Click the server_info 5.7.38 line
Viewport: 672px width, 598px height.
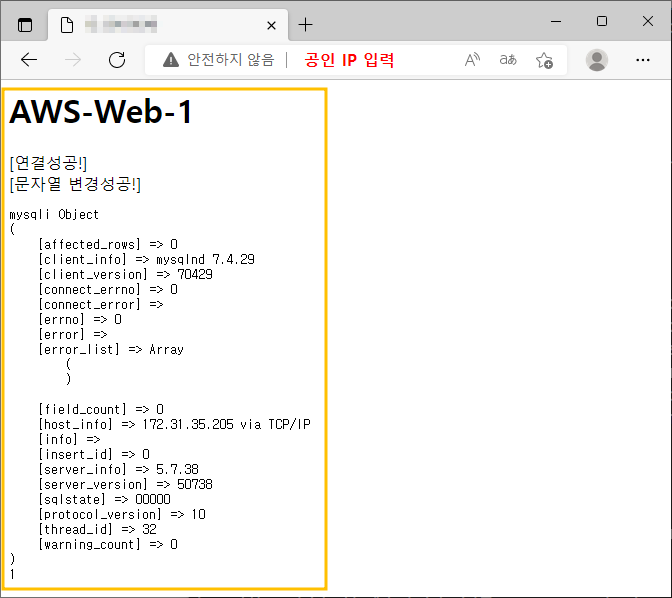[119, 469]
